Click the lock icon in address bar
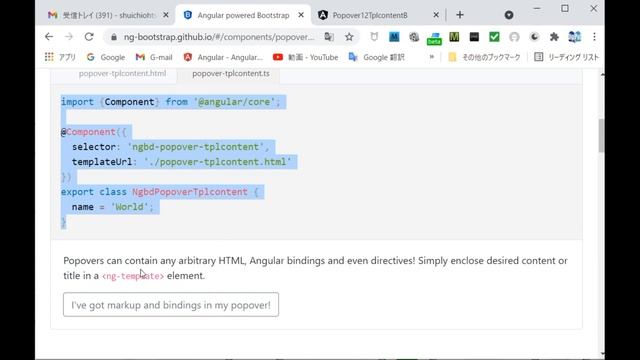Image resolution: width=640 pixels, height=360 pixels. coord(114,37)
